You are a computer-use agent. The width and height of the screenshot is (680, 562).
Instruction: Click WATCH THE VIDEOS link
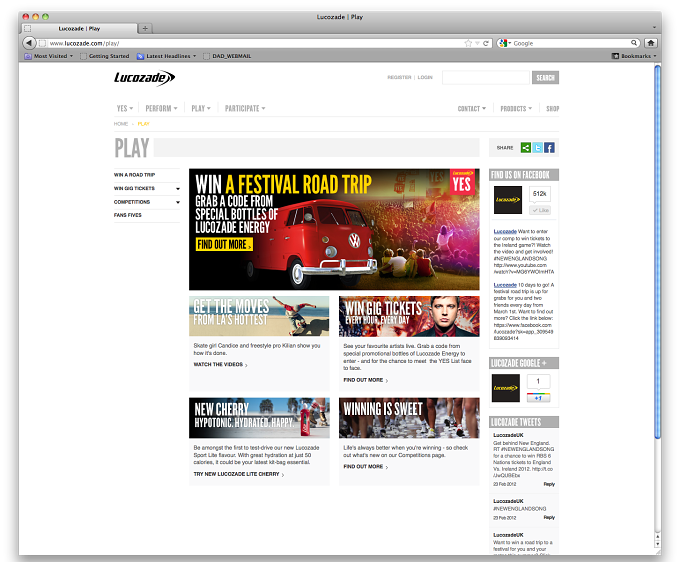220,365
